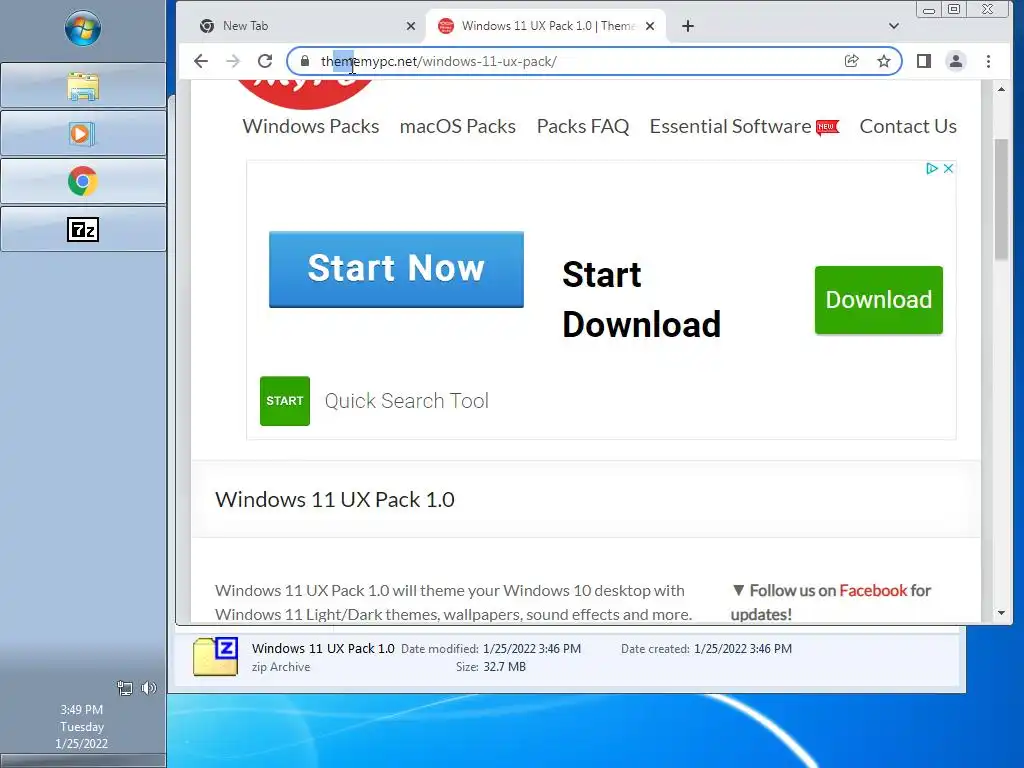Screen dimensions: 1024x768
Task: Select the zip archive icon in Explorer details
Action: tap(216, 656)
